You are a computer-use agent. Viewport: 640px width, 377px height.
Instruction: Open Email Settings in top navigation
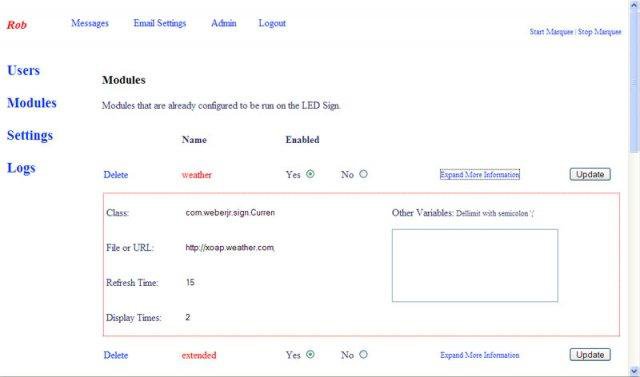click(160, 23)
